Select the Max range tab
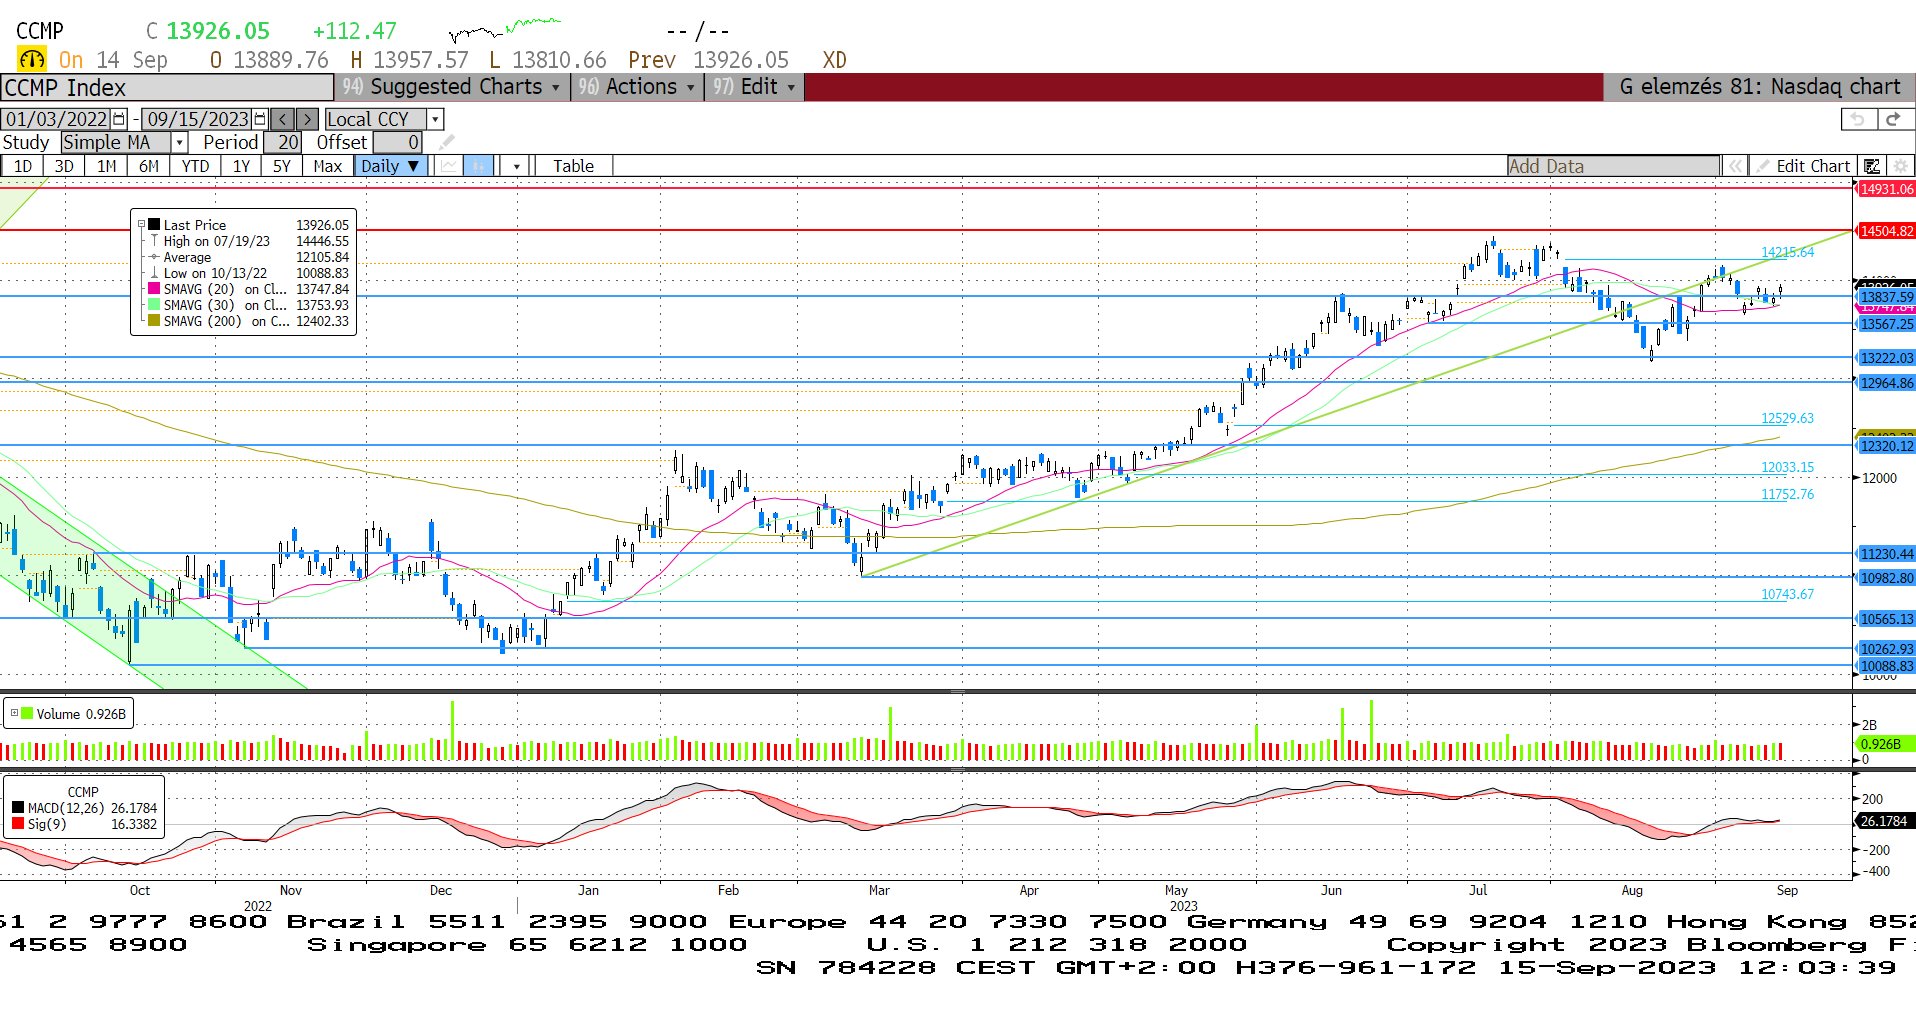The width and height of the screenshot is (1916, 1023). pyautogui.click(x=327, y=166)
